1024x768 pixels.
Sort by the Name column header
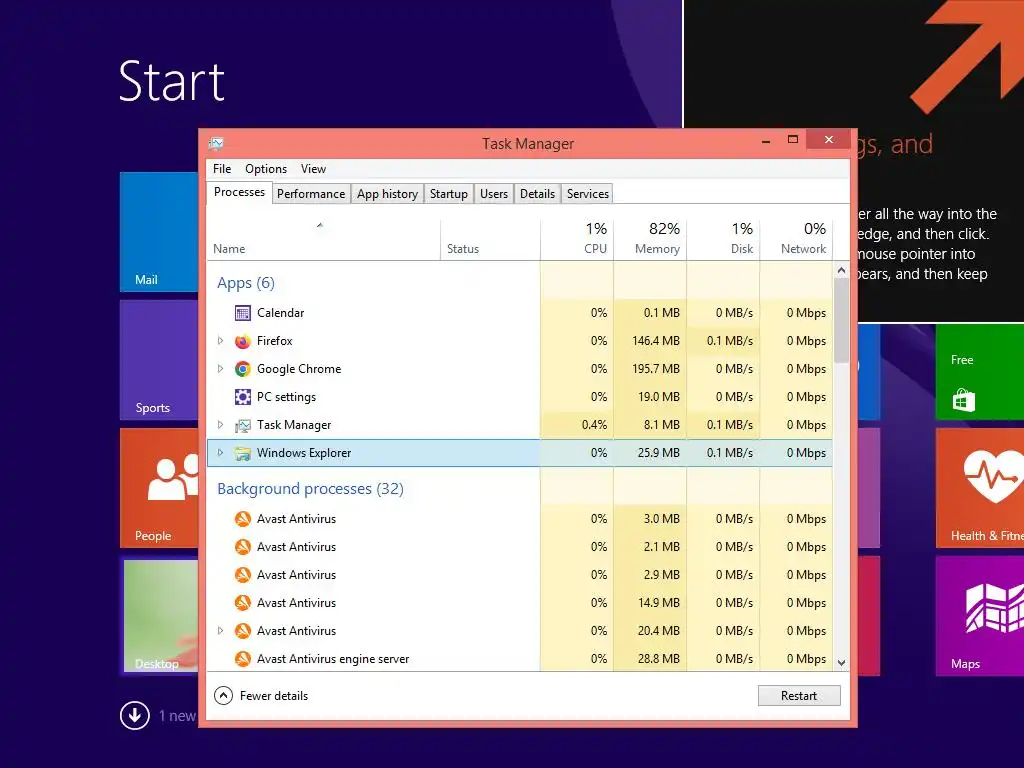tap(324, 238)
